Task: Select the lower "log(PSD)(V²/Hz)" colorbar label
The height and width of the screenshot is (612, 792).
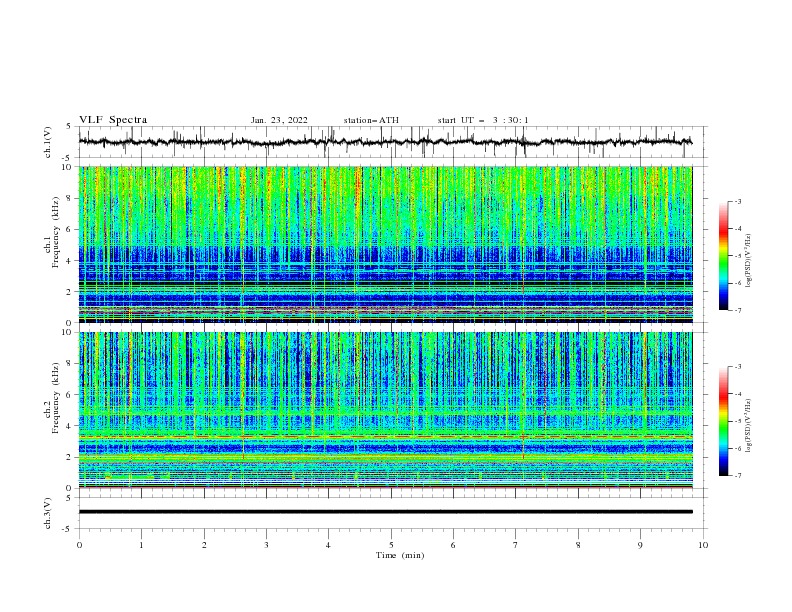Action: pyautogui.click(x=748, y=425)
